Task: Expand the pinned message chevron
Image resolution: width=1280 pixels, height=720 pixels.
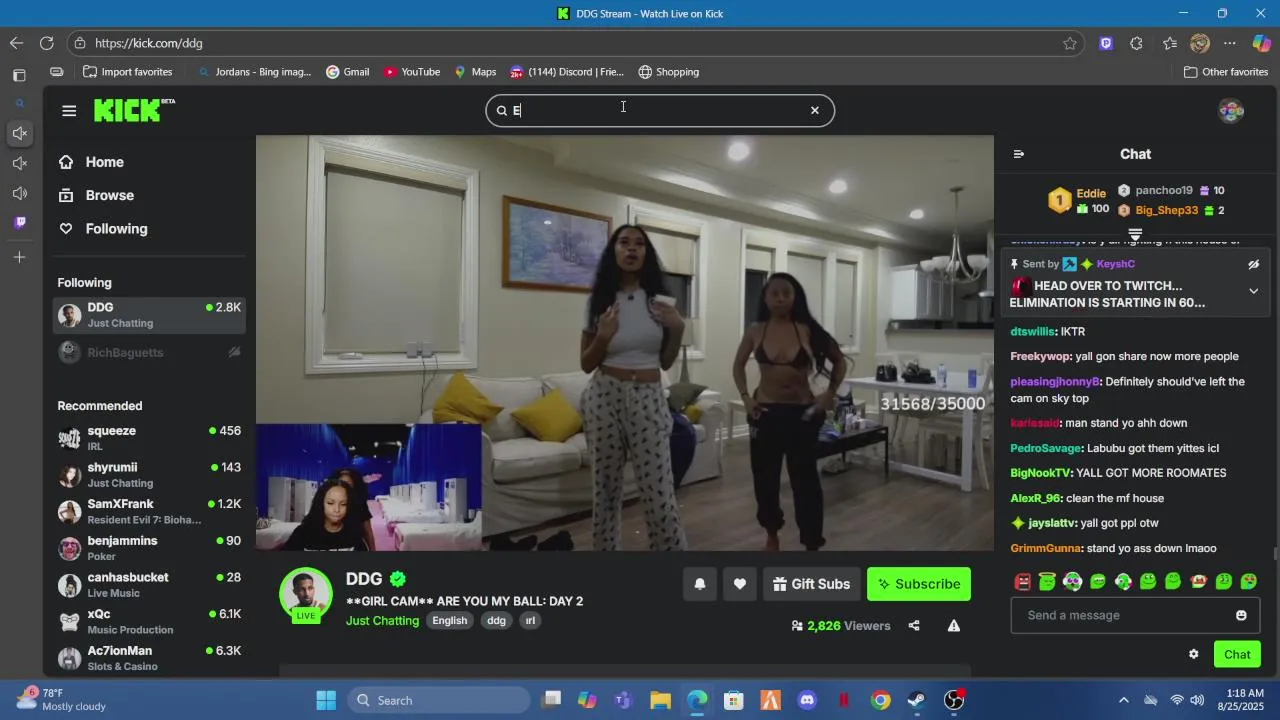Action: (1253, 291)
